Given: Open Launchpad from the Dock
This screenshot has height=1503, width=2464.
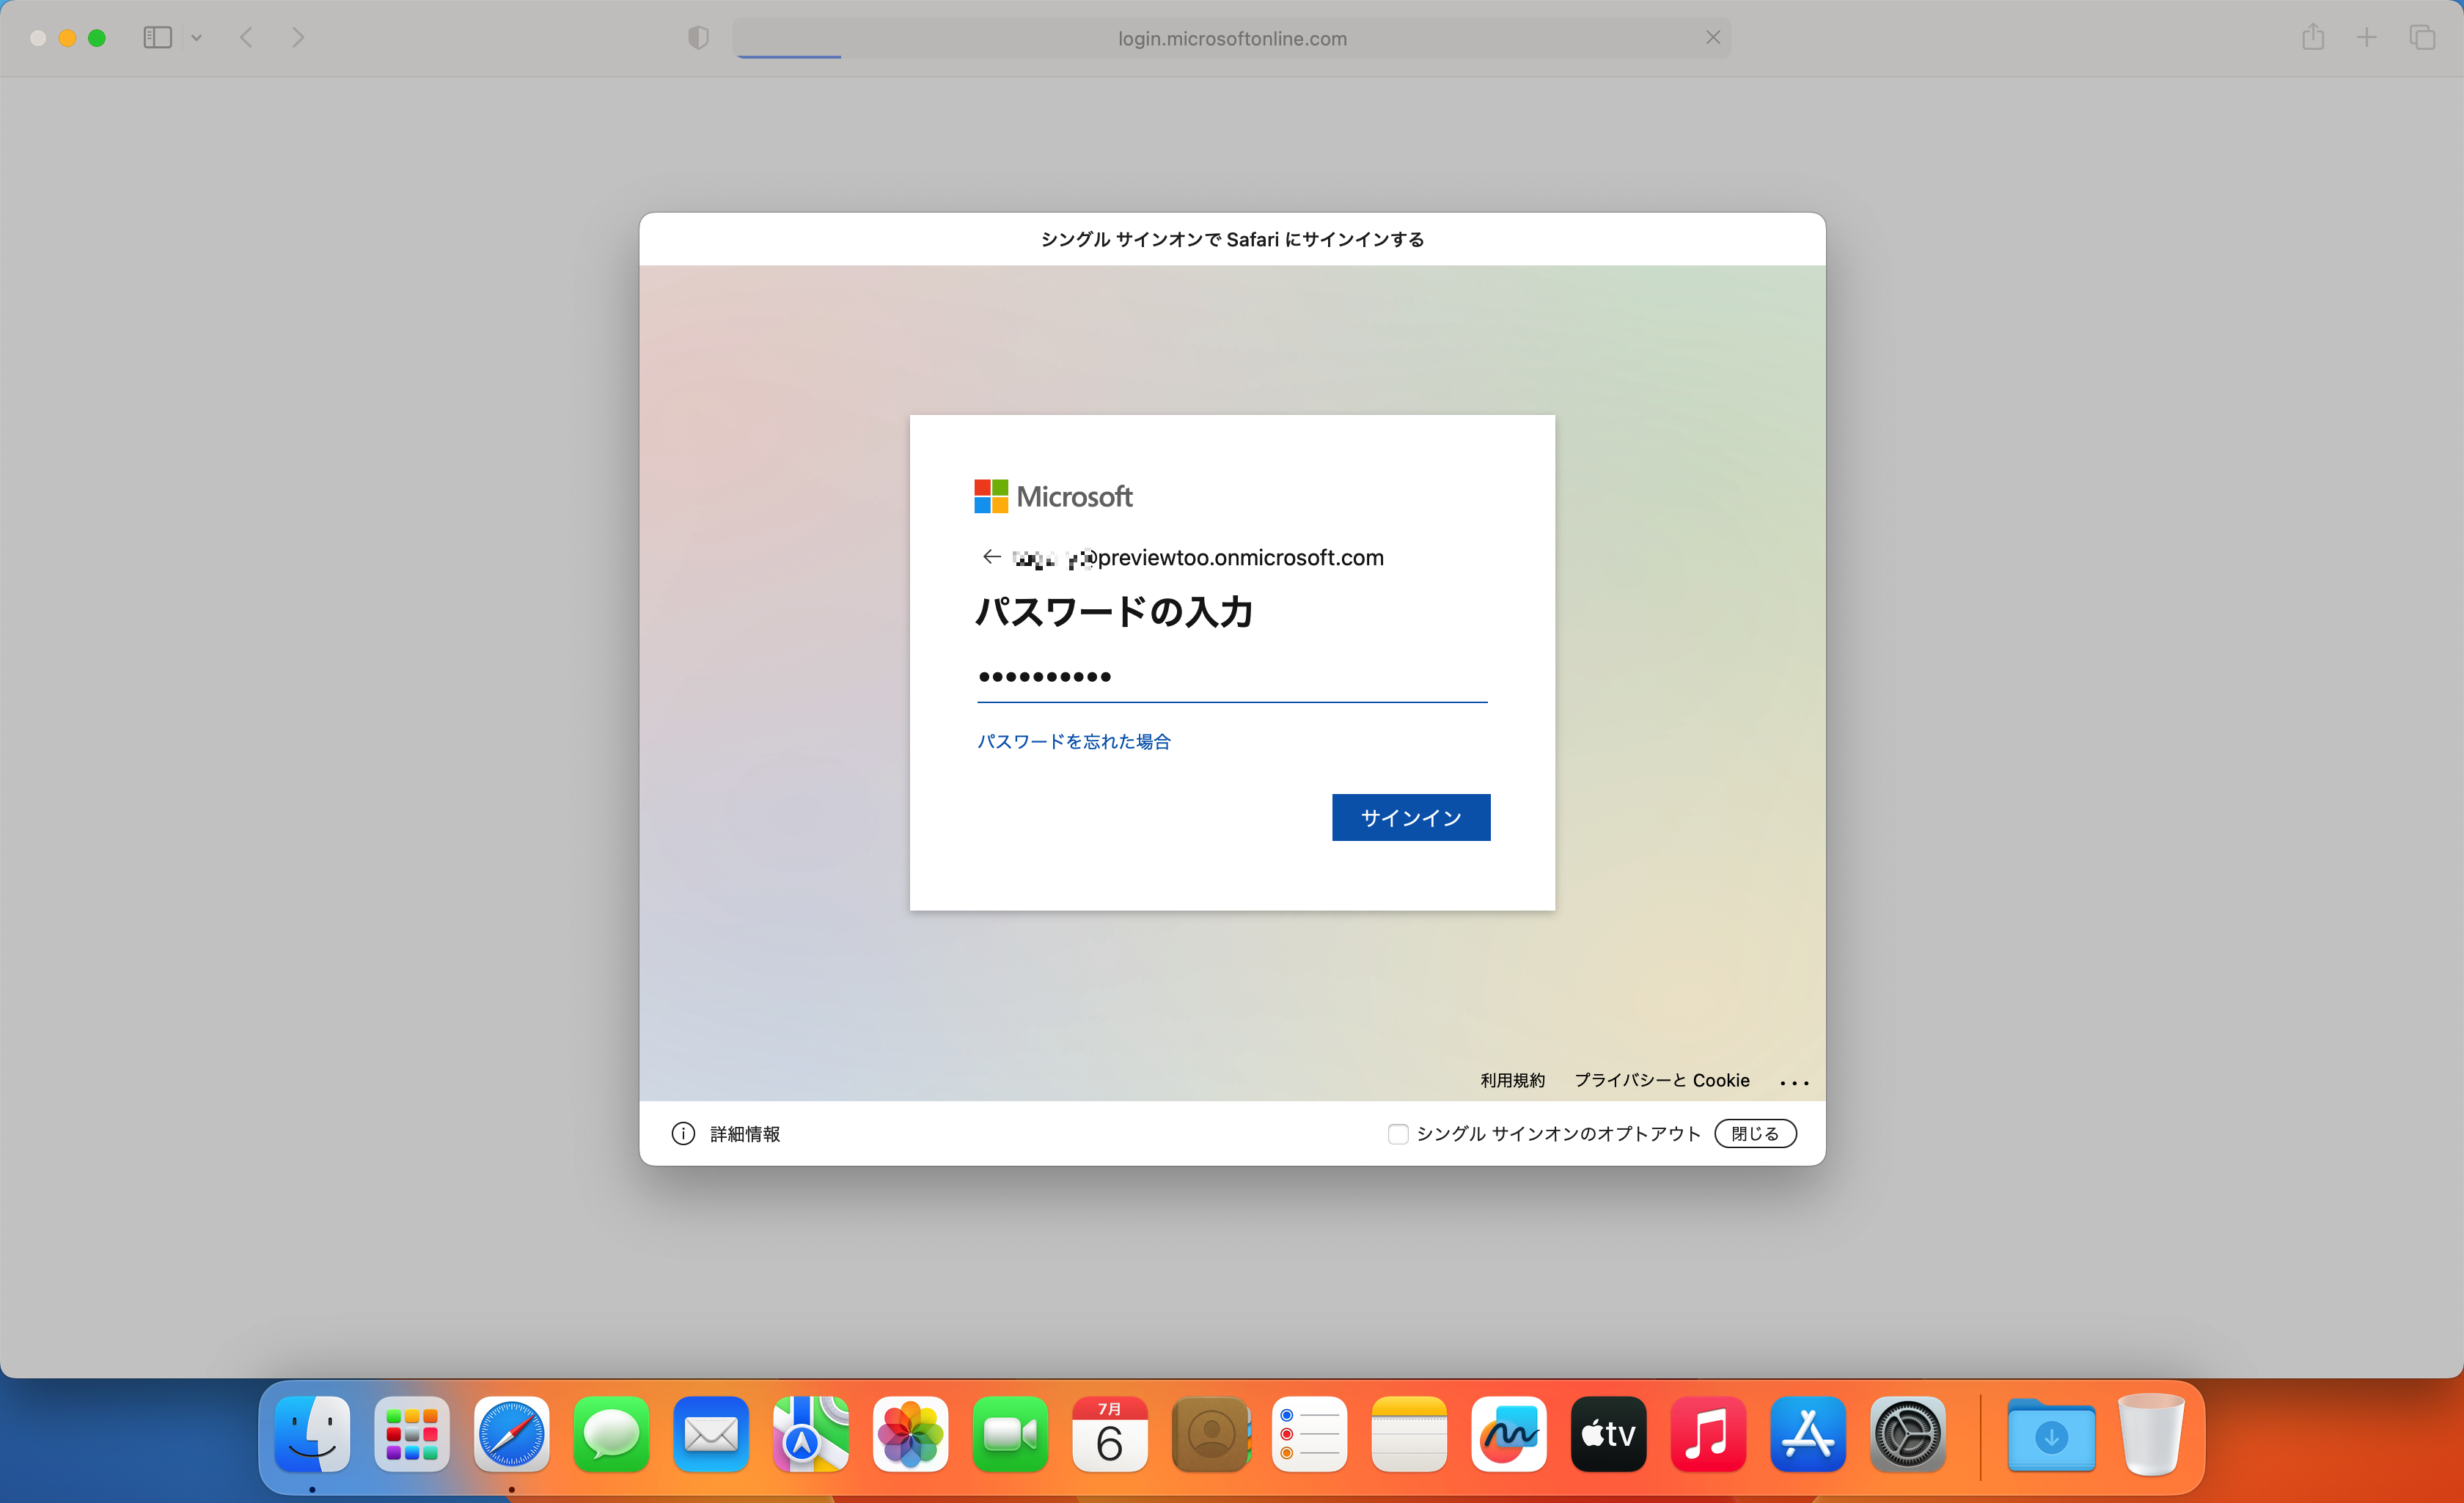Looking at the screenshot, I should [x=412, y=1434].
